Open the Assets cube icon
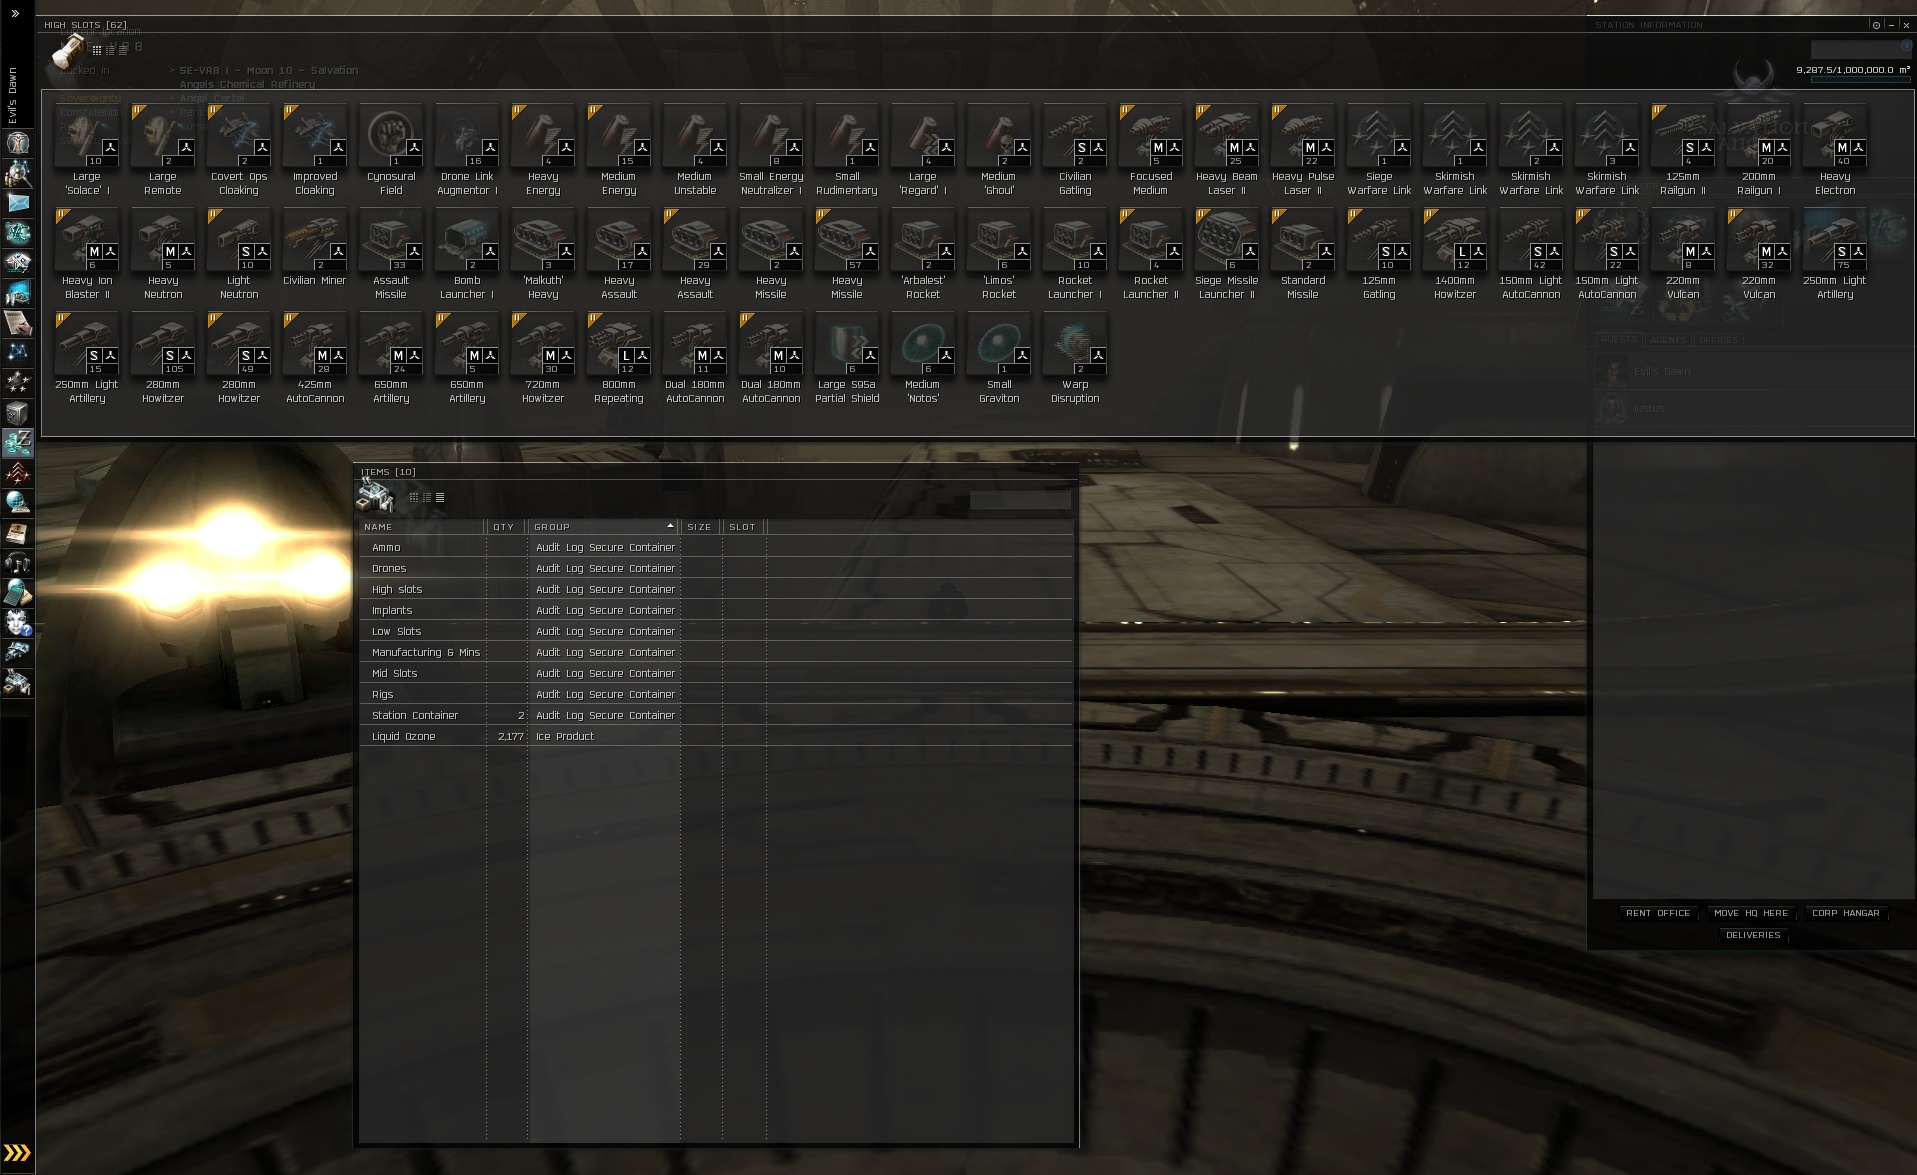The width and height of the screenshot is (1917, 1175). (18, 413)
